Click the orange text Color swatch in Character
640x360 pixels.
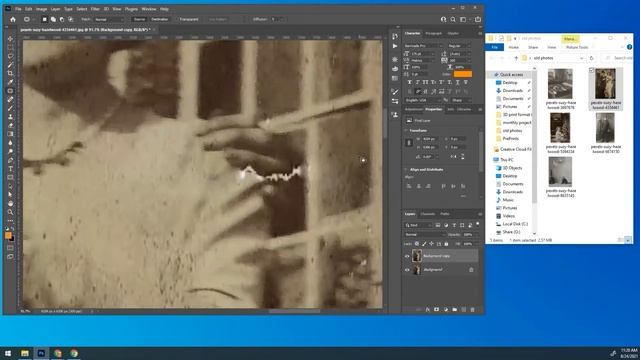coord(463,74)
